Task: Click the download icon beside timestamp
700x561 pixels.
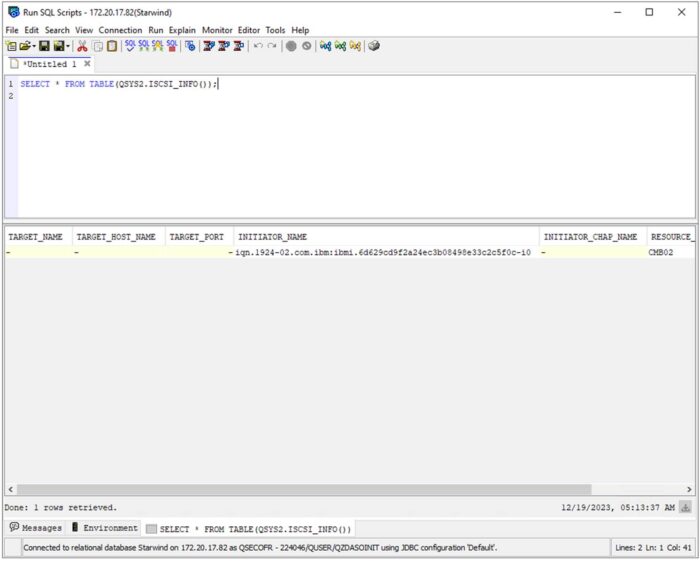Action: pos(685,507)
